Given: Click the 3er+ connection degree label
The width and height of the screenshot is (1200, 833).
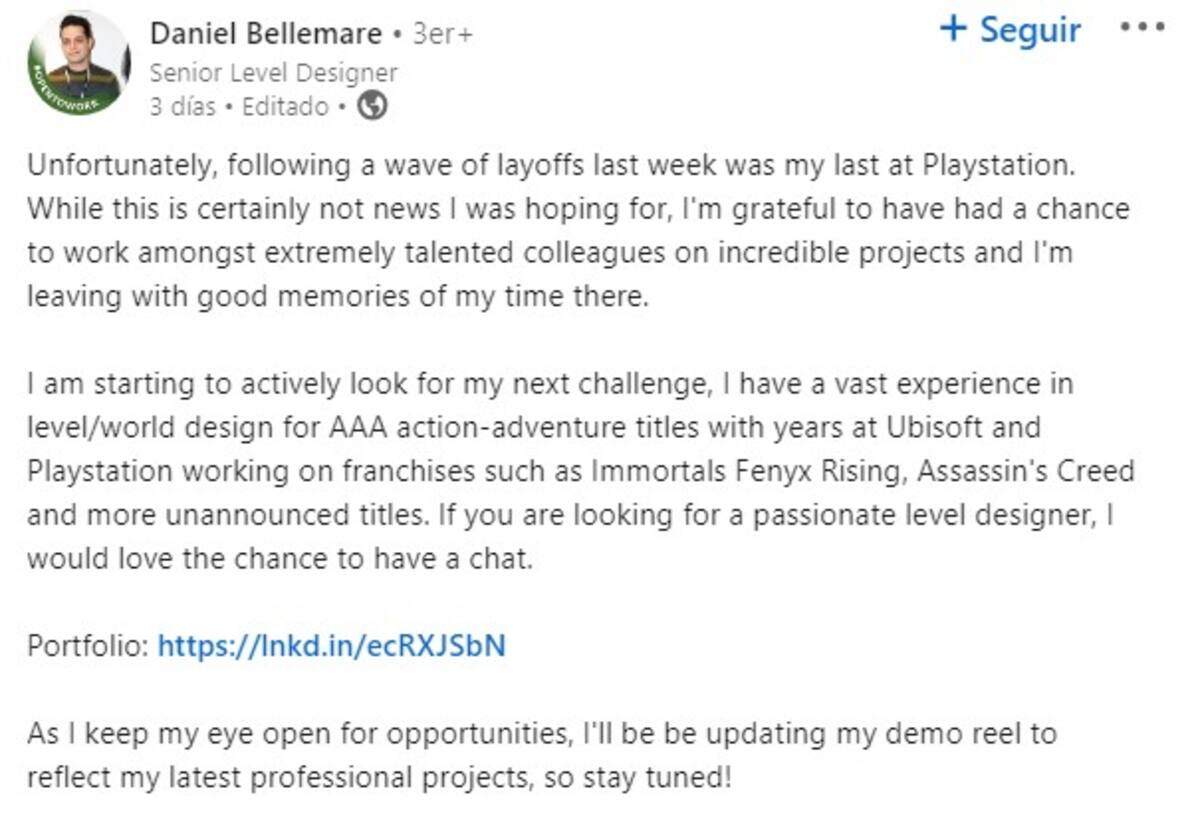Looking at the screenshot, I should point(442,35).
